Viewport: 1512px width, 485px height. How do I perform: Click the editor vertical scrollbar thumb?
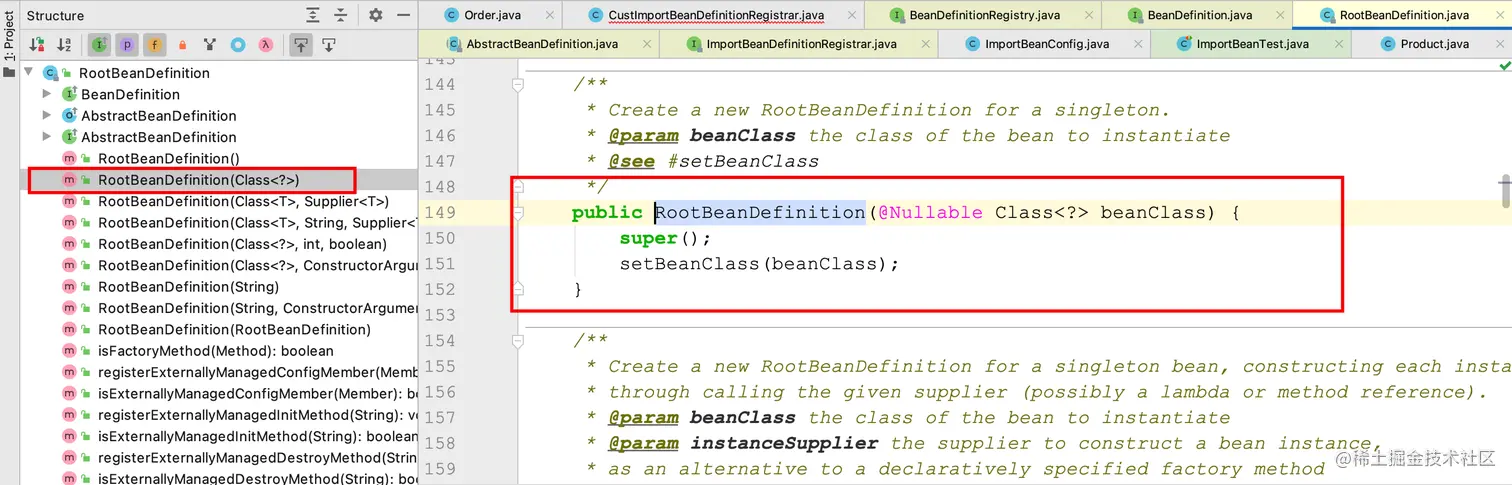coord(1504,191)
